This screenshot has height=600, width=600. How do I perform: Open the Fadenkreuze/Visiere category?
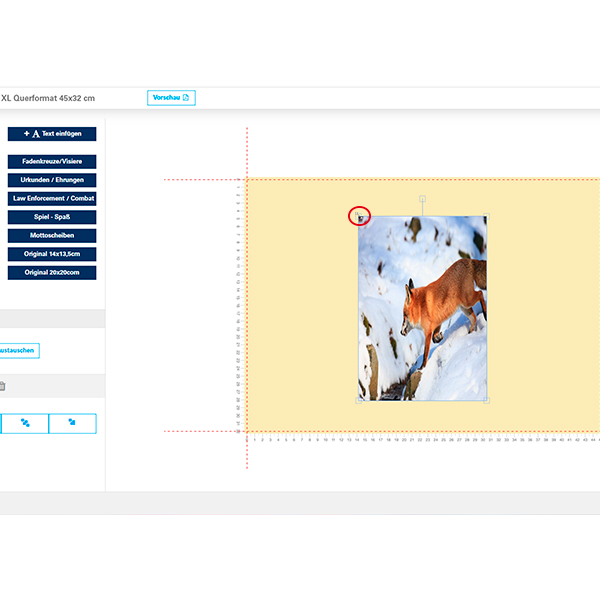pyautogui.click(x=52, y=161)
